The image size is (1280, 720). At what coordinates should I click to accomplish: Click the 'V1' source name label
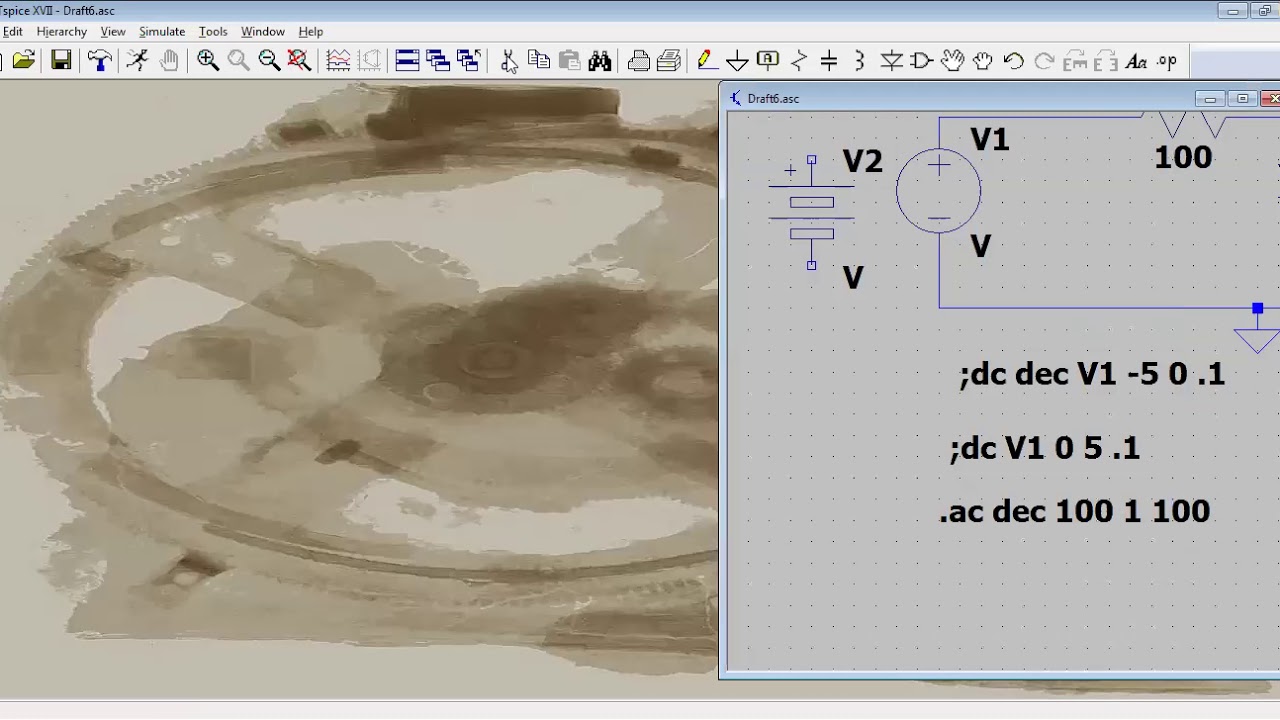[x=990, y=140]
